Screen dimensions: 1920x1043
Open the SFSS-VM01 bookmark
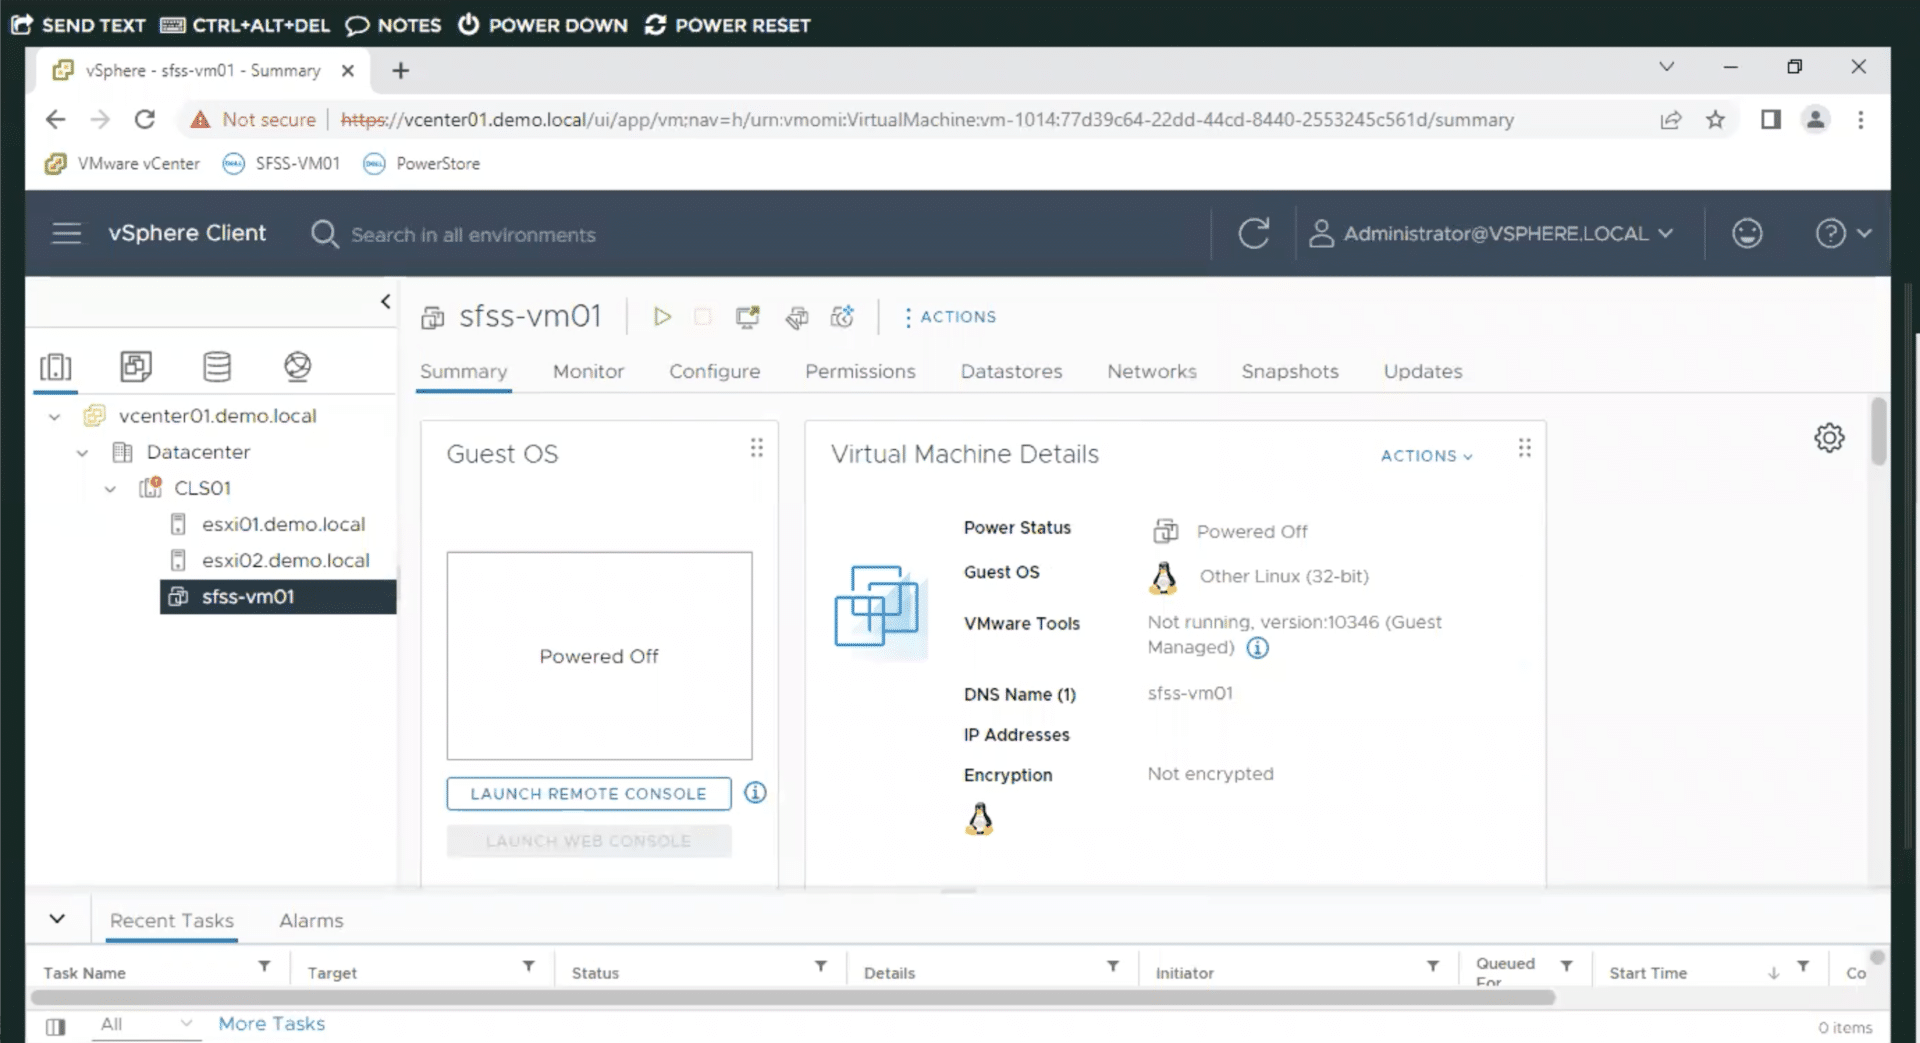[x=281, y=164]
